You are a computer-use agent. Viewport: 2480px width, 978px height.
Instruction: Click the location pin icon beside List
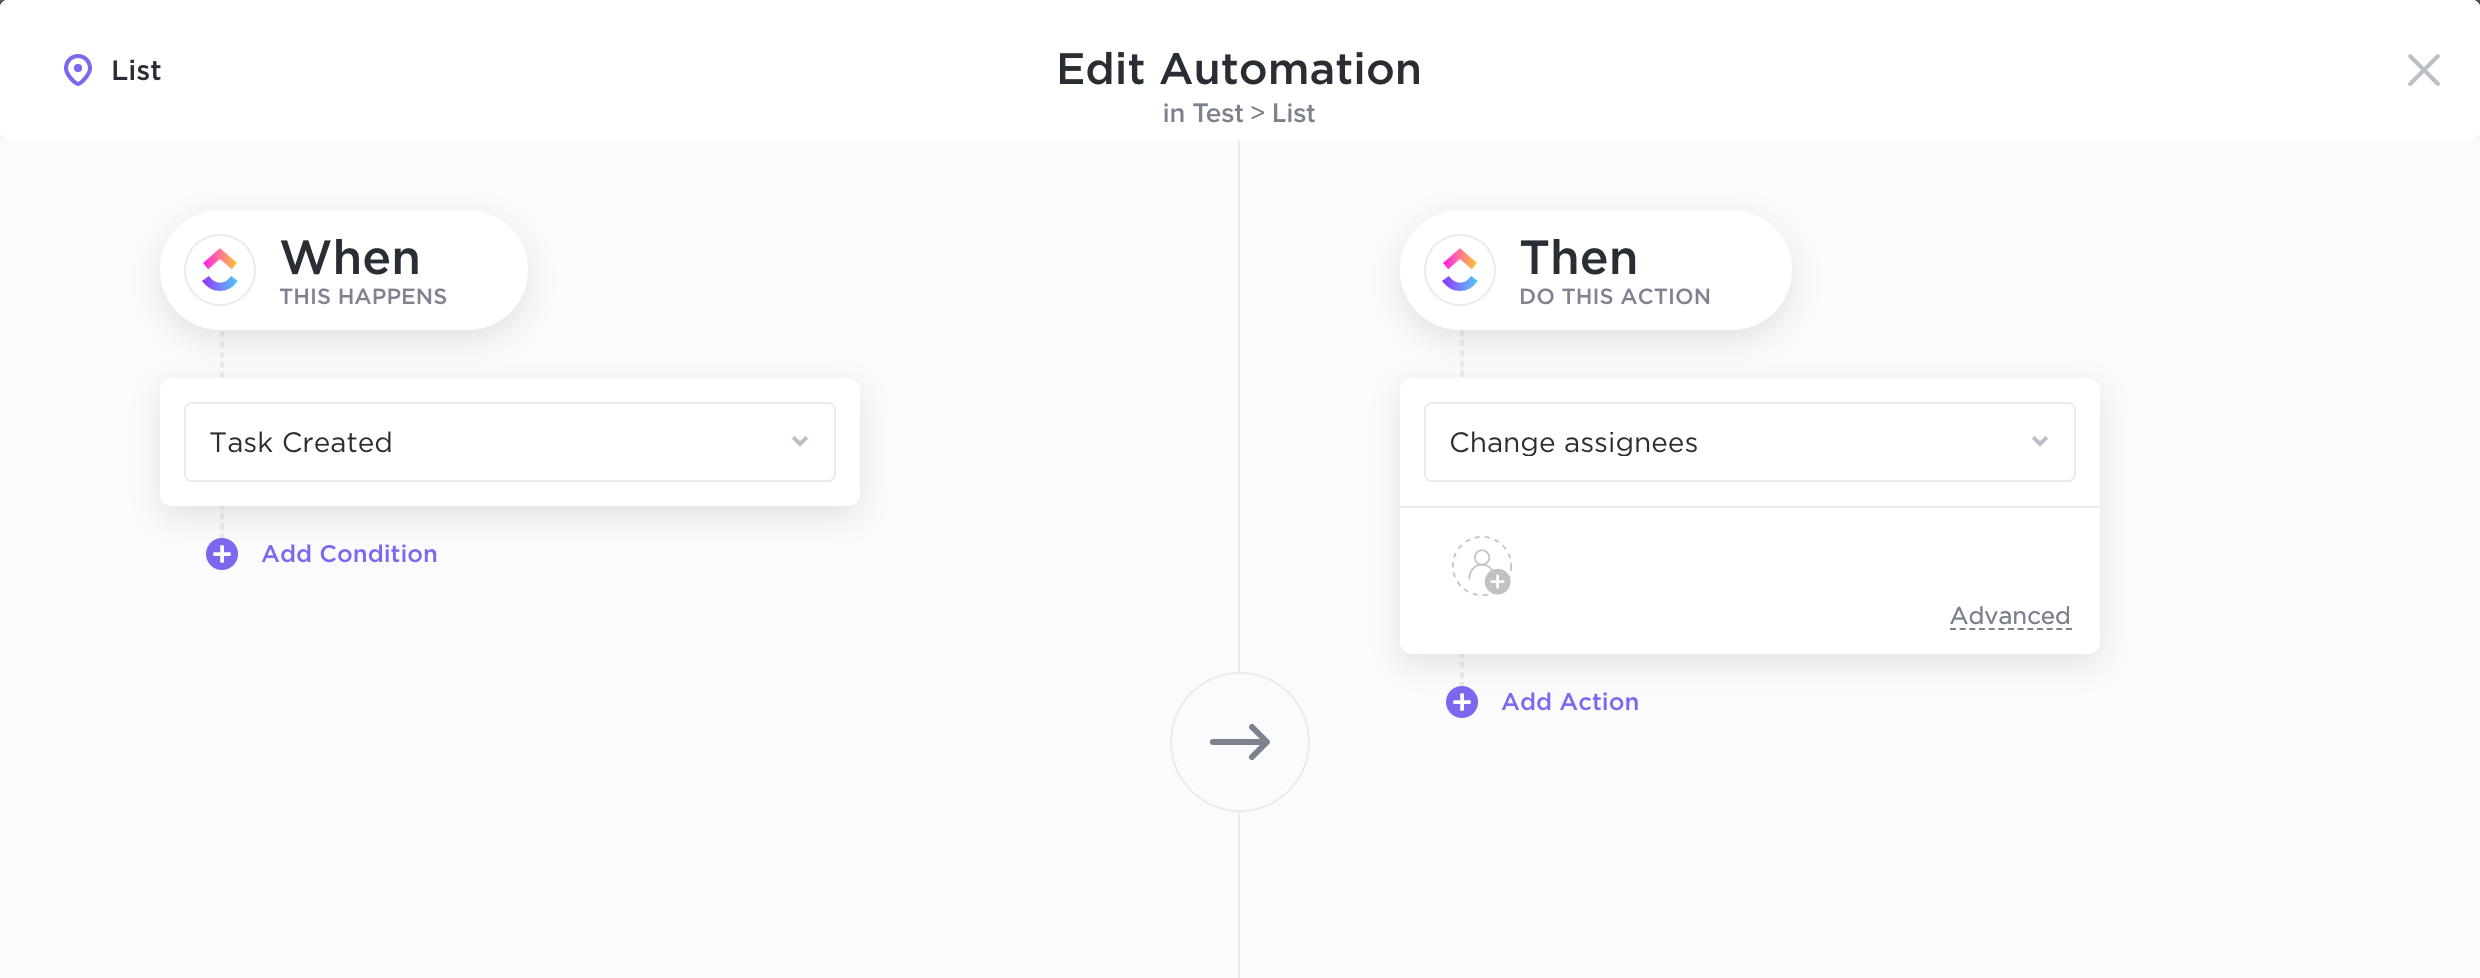(x=78, y=70)
